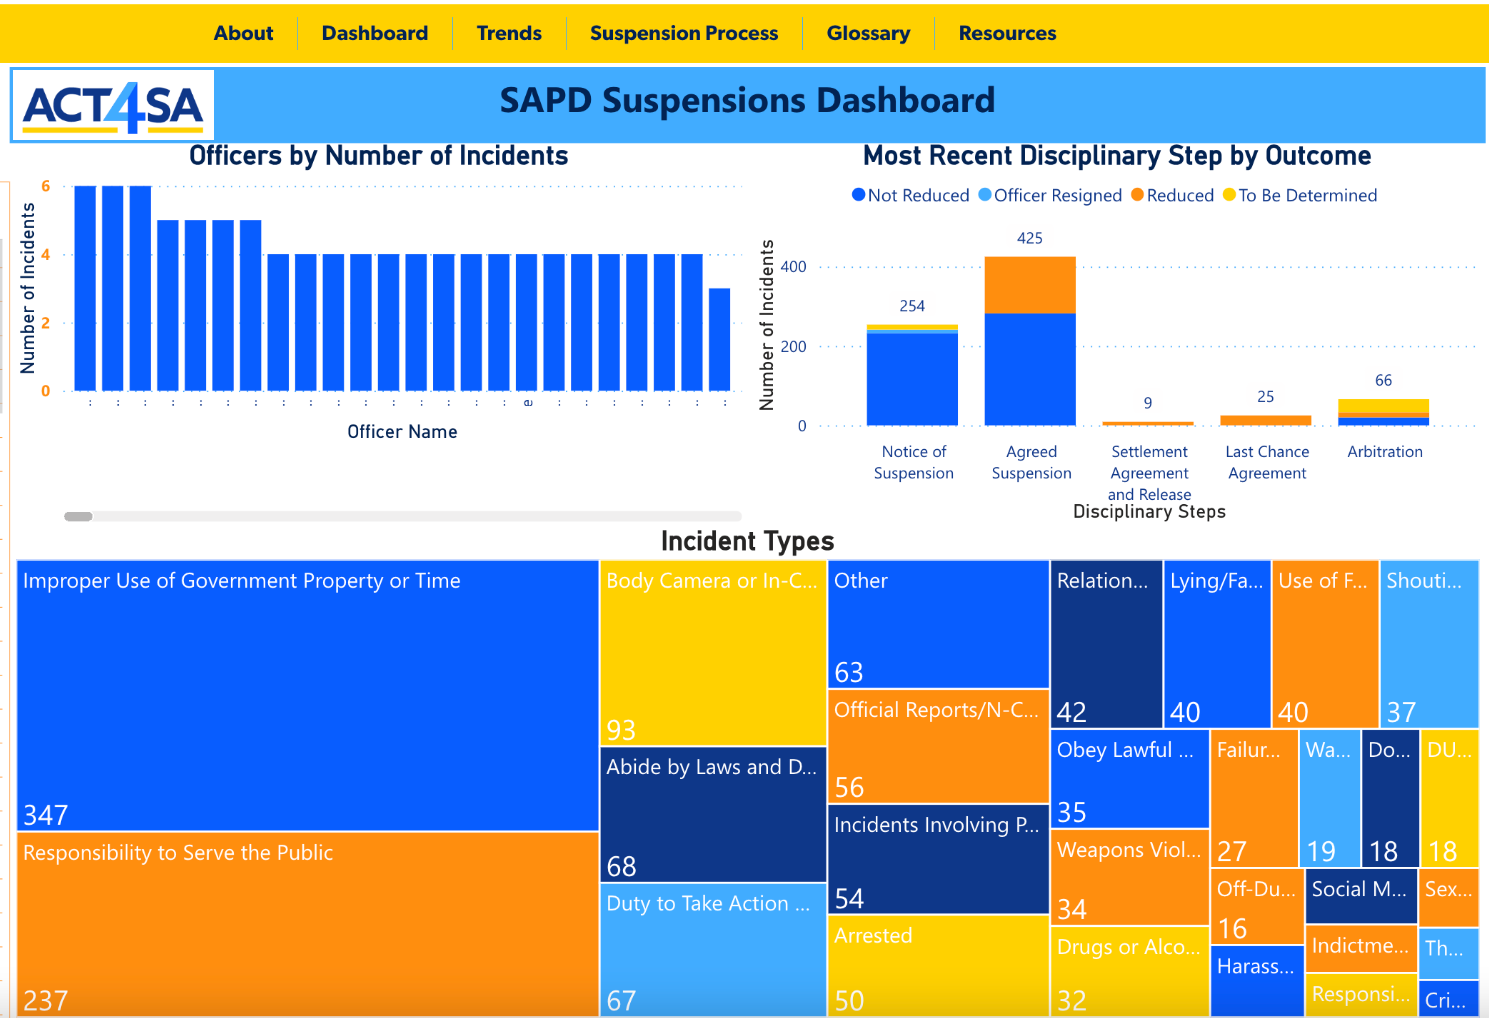Open the Dashboard navigation tab
Image resolution: width=1489 pixels, height=1018 pixels.
pos(374,33)
